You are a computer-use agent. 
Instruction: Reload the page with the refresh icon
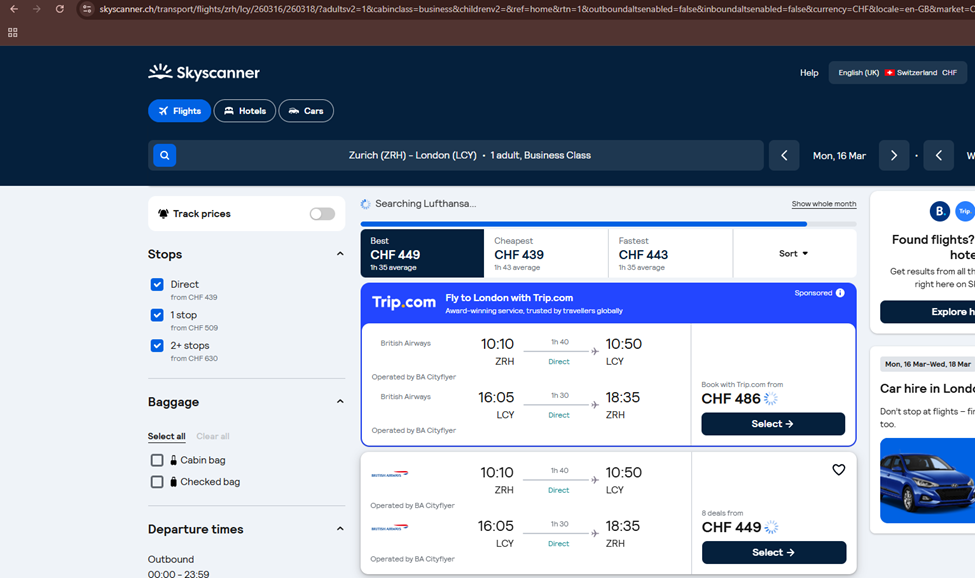(60, 9)
